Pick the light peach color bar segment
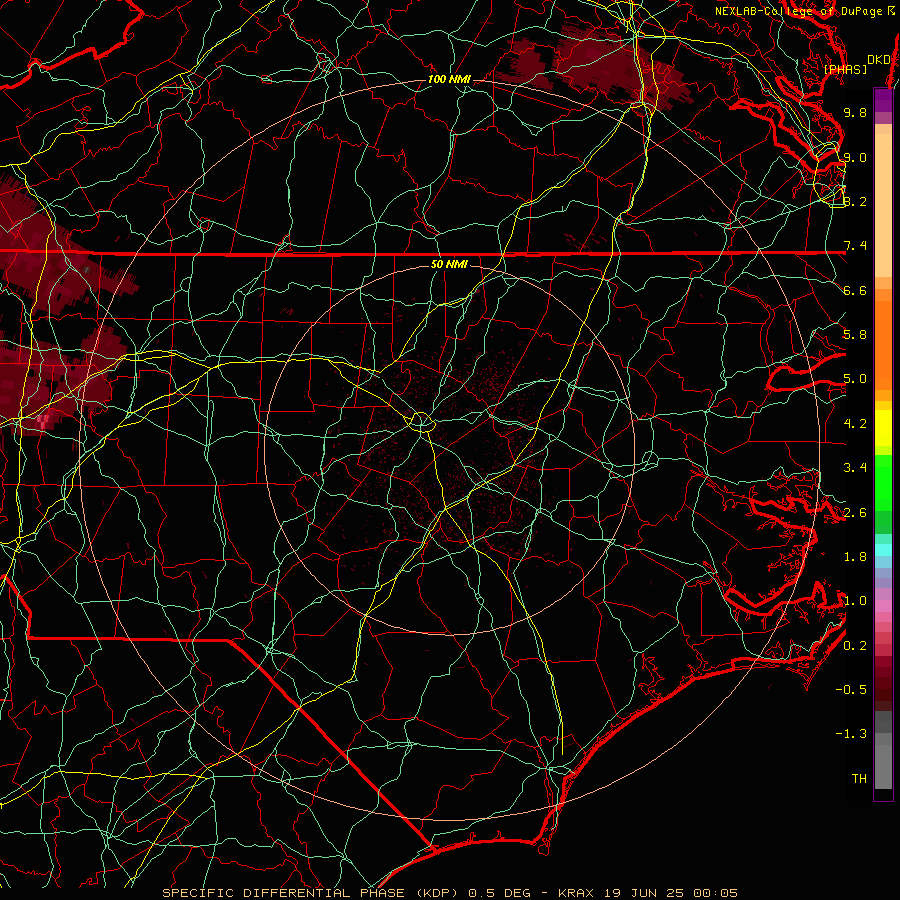Image resolution: width=900 pixels, height=900 pixels. point(883,205)
